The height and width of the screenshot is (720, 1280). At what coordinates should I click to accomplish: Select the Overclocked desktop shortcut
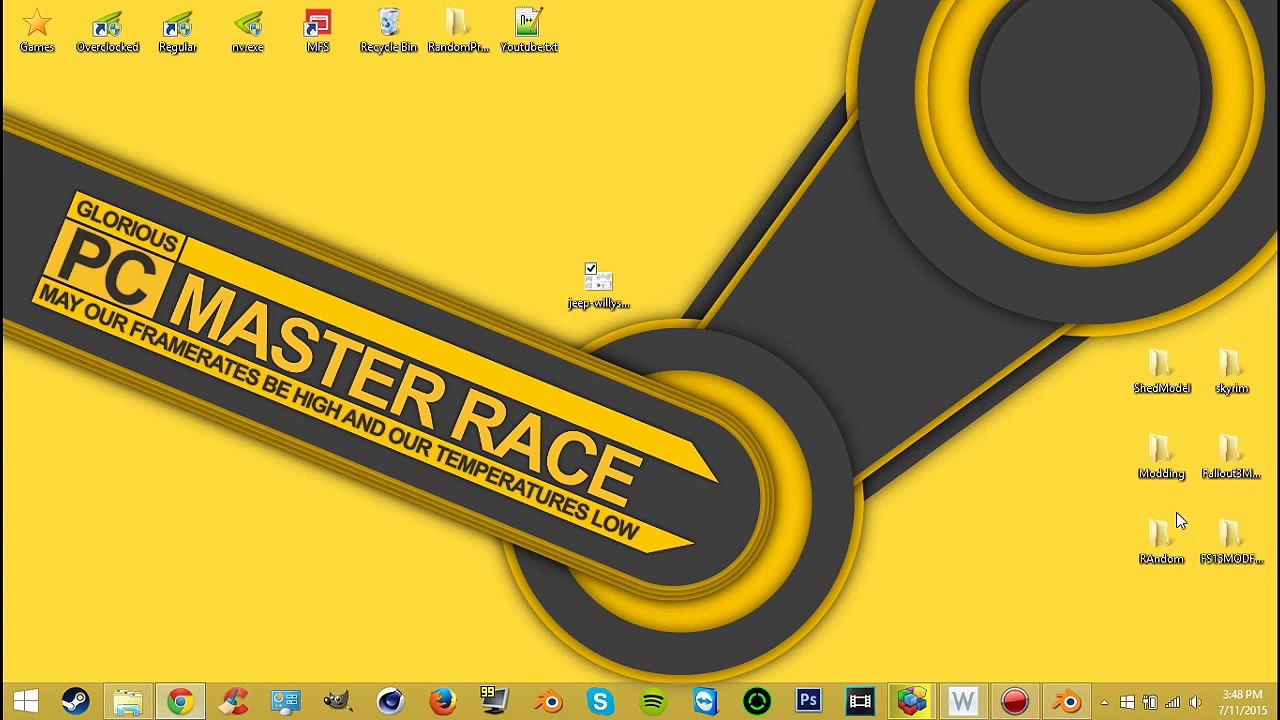tap(107, 30)
